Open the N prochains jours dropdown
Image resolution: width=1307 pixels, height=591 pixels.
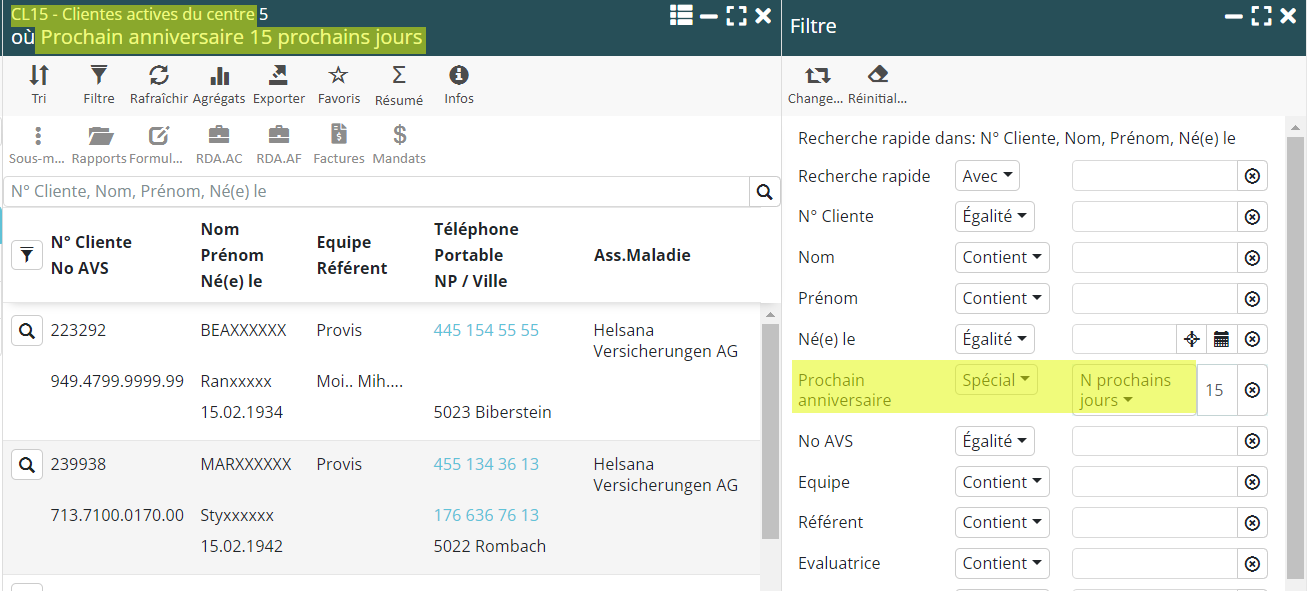(x=1133, y=390)
